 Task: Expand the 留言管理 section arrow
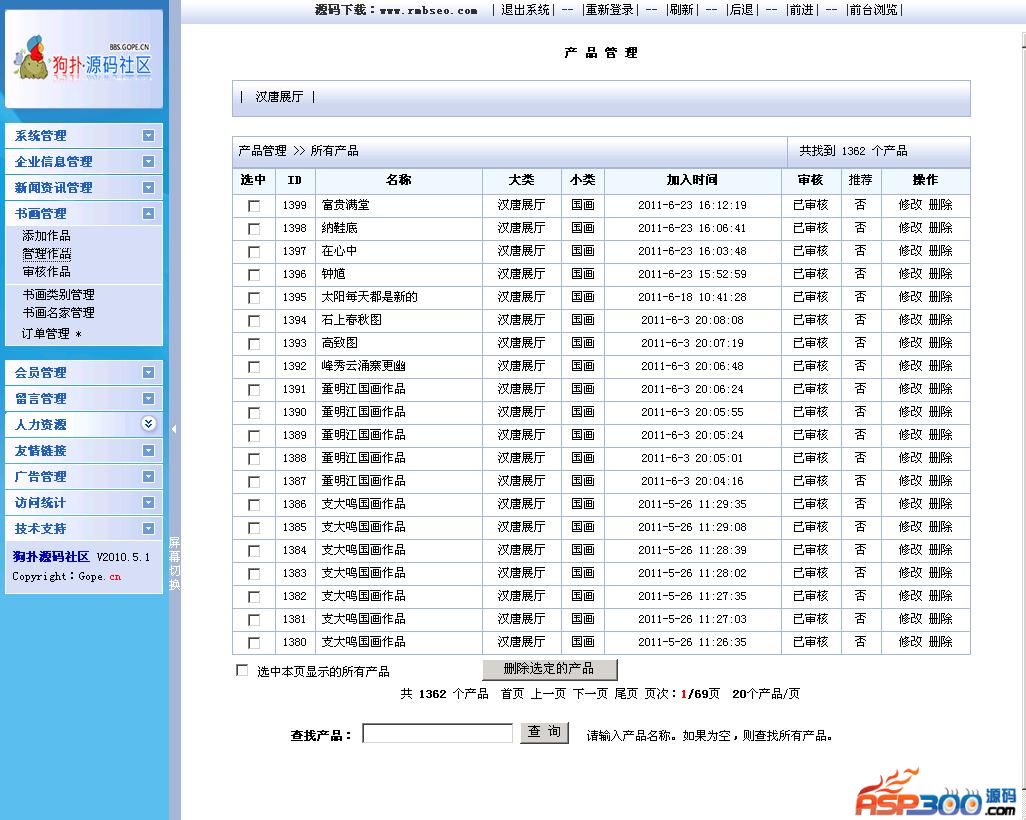[149, 399]
